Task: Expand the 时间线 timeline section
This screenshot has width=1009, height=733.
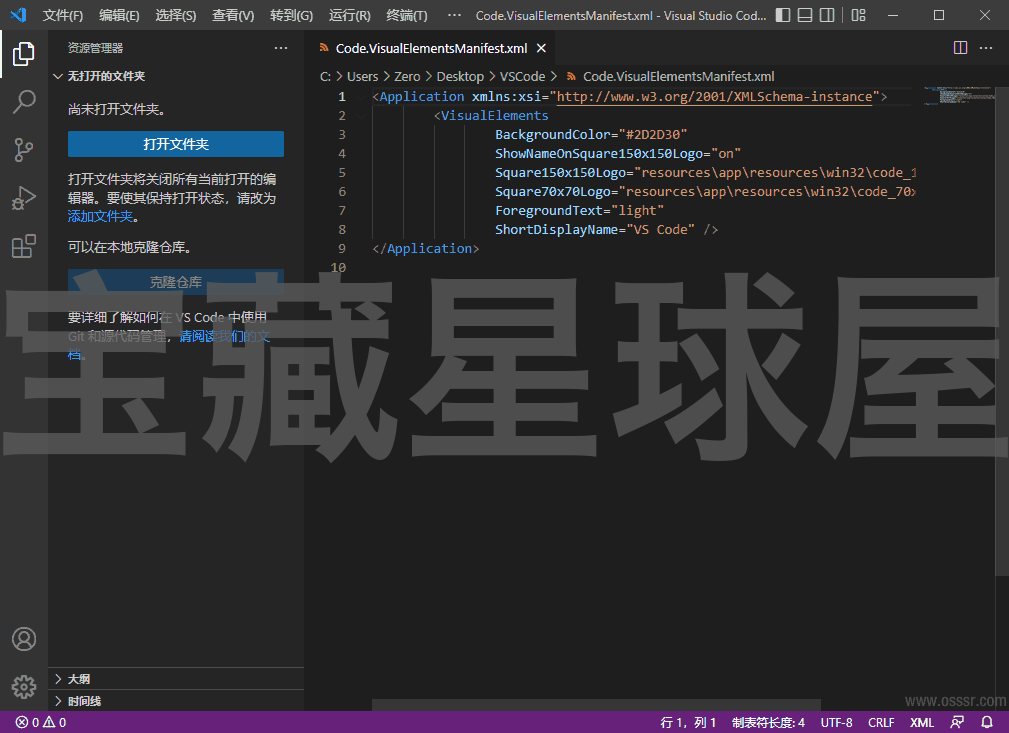Action: (x=176, y=701)
